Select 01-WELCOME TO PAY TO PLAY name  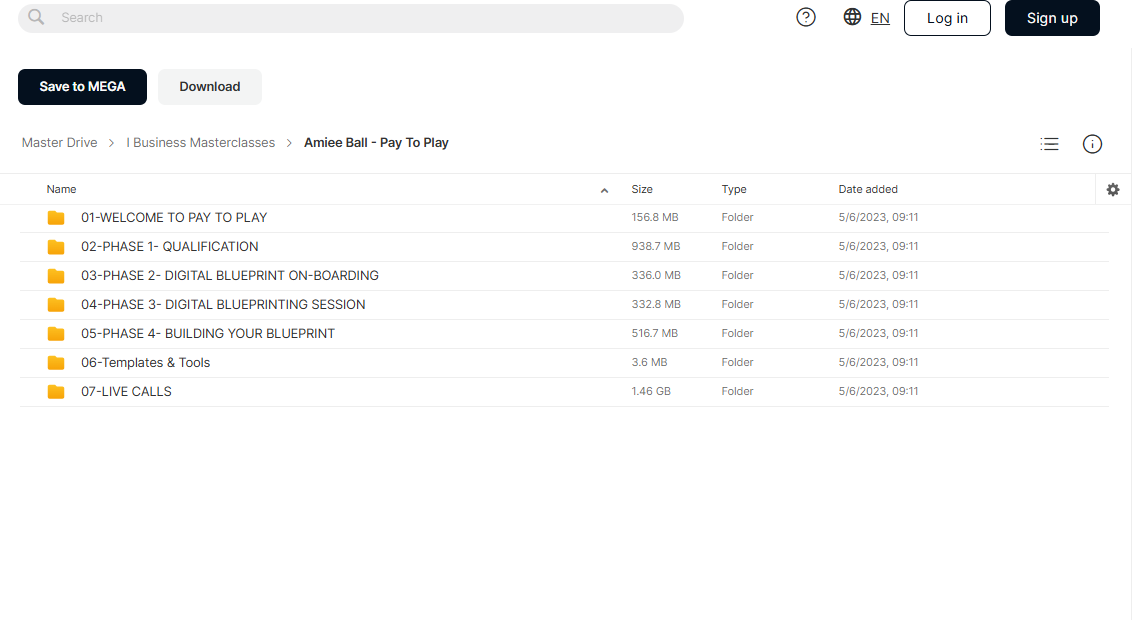[x=174, y=217]
